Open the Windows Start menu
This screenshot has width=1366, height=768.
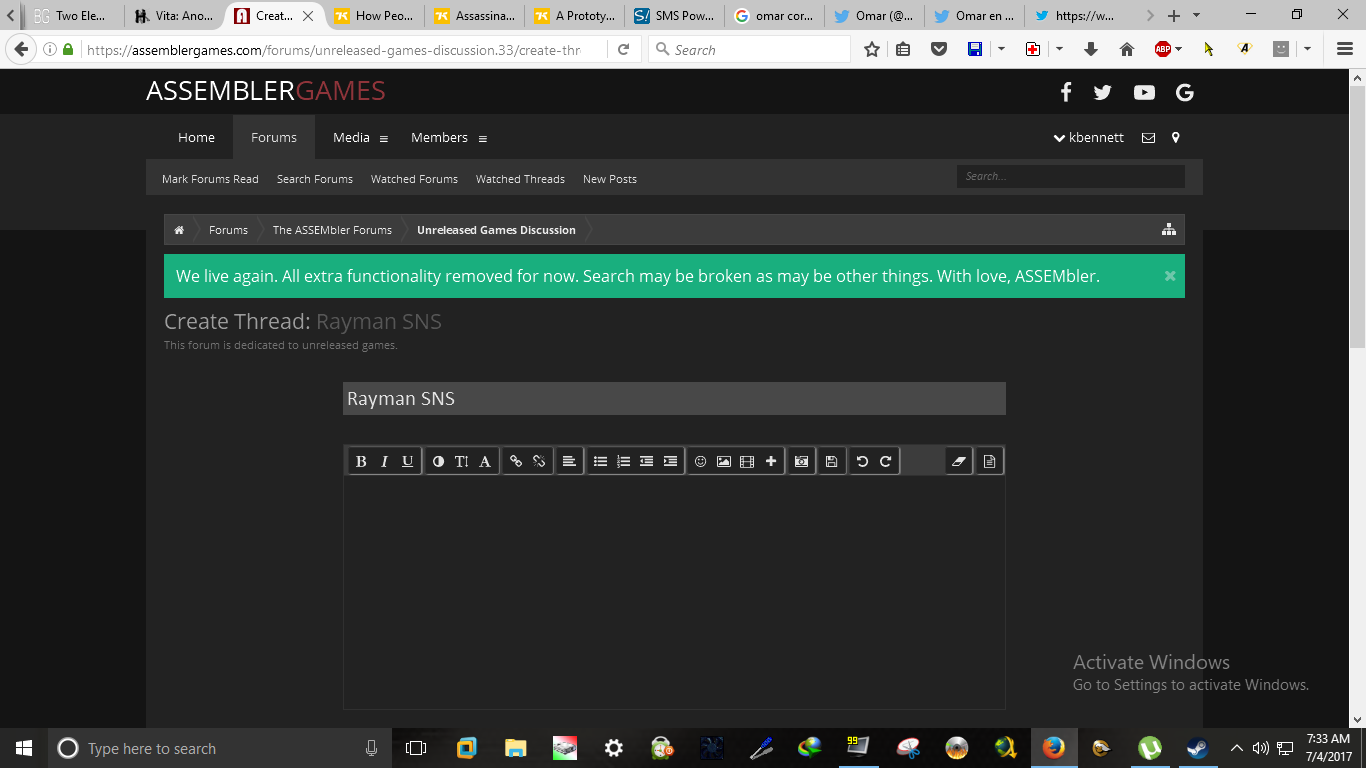[24, 748]
